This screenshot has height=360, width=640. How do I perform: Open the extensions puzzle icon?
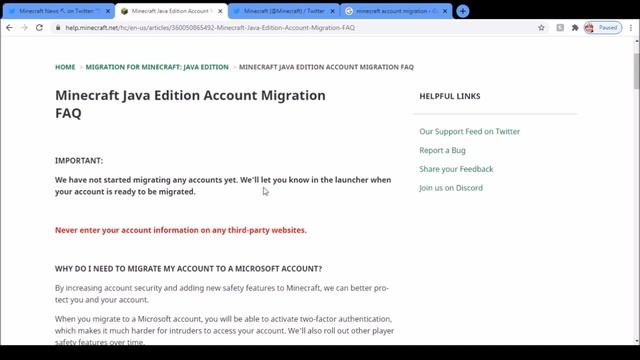(x=575, y=28)
